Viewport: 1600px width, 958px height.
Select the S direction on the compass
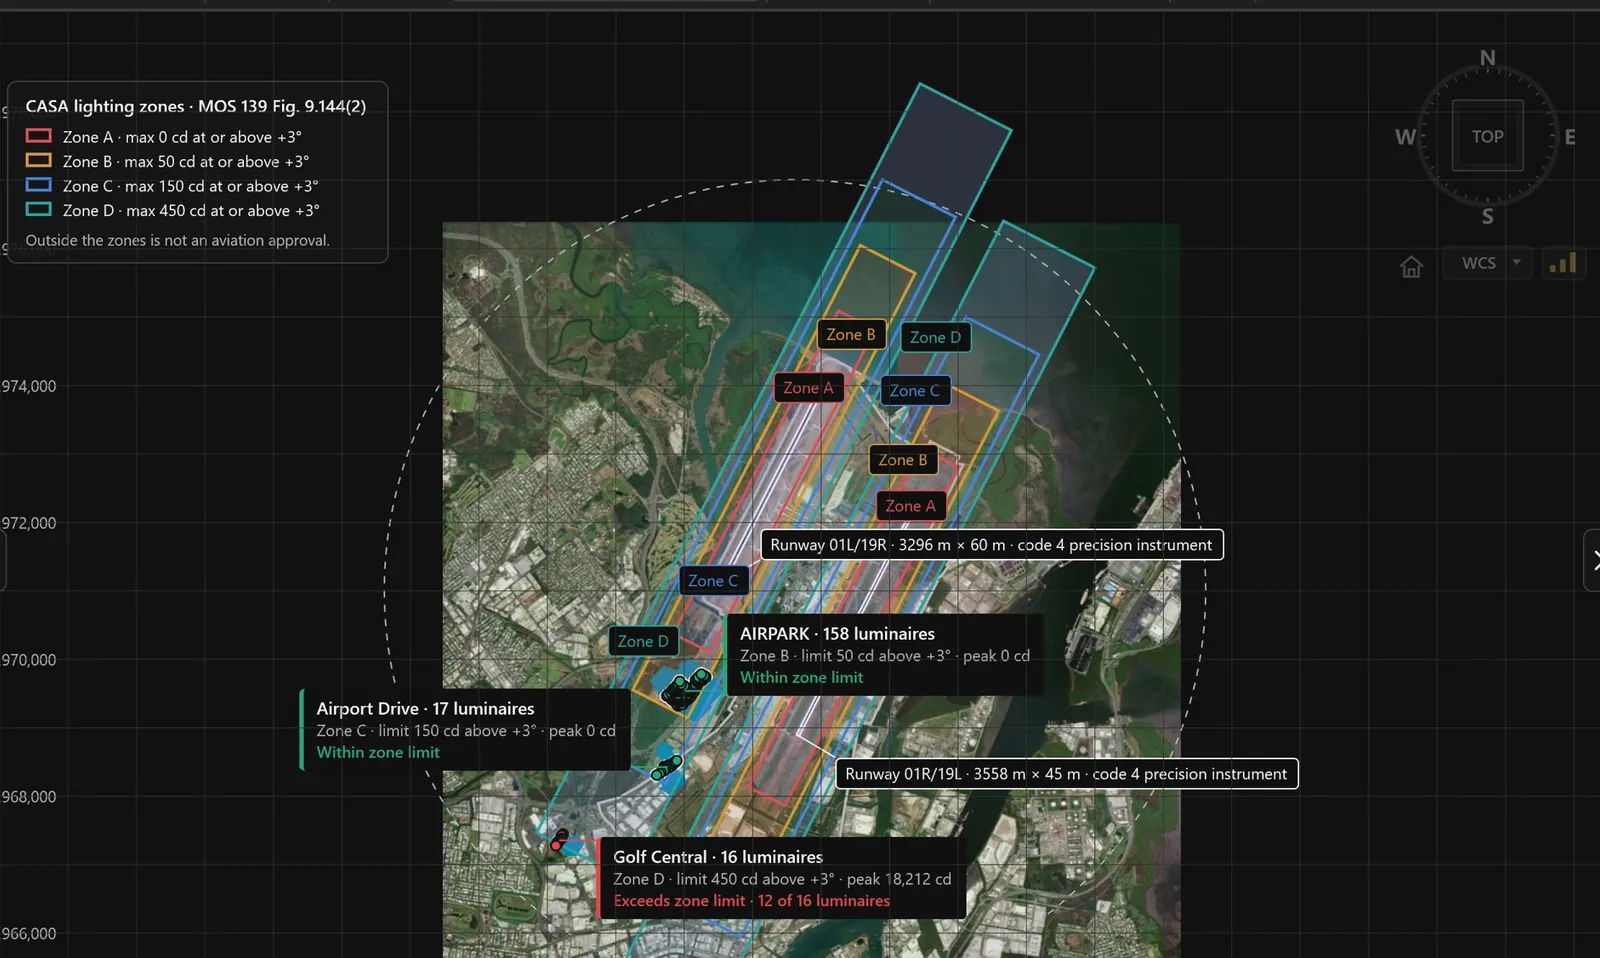pyautogui.click(x=1488, y=216)
